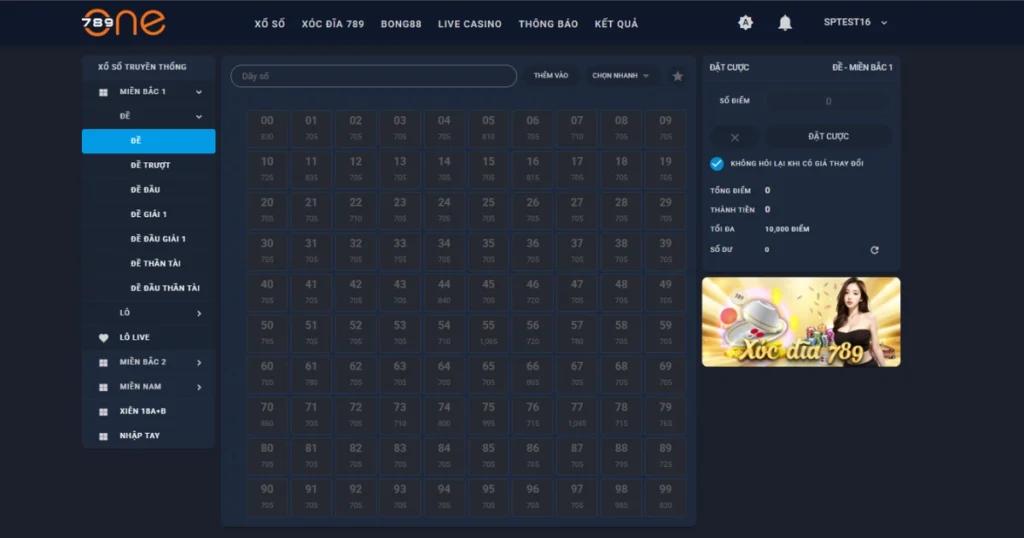Select number 90 in the grid
This screenshot has width=1024, height=538.
(267, 497)
